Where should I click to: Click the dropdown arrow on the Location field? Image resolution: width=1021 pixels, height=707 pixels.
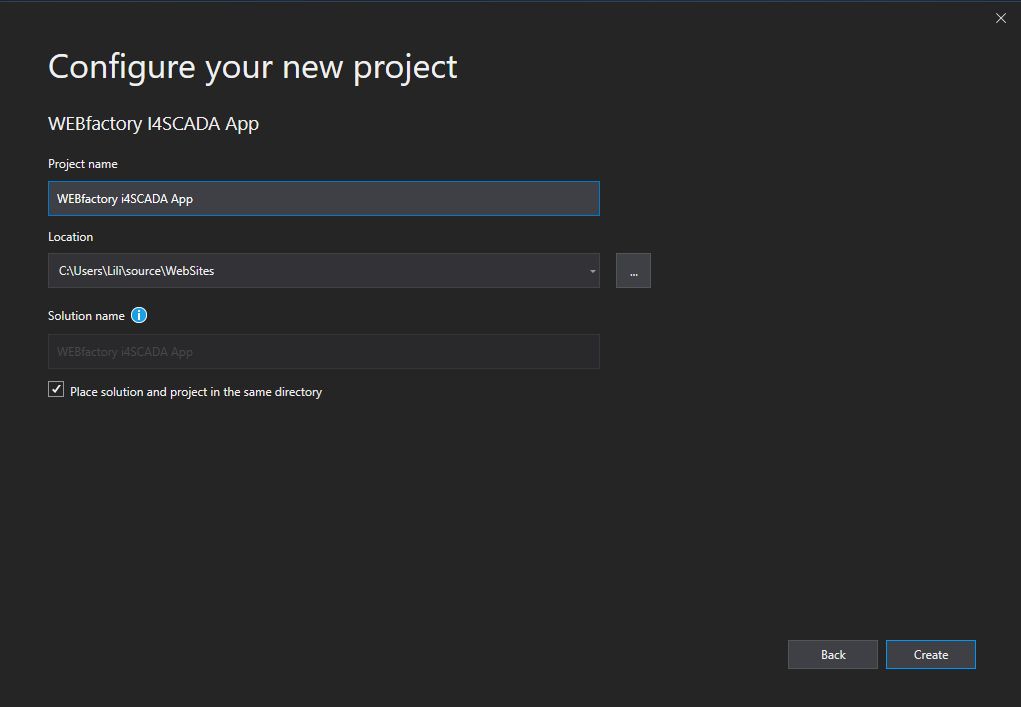click(591, 270)
